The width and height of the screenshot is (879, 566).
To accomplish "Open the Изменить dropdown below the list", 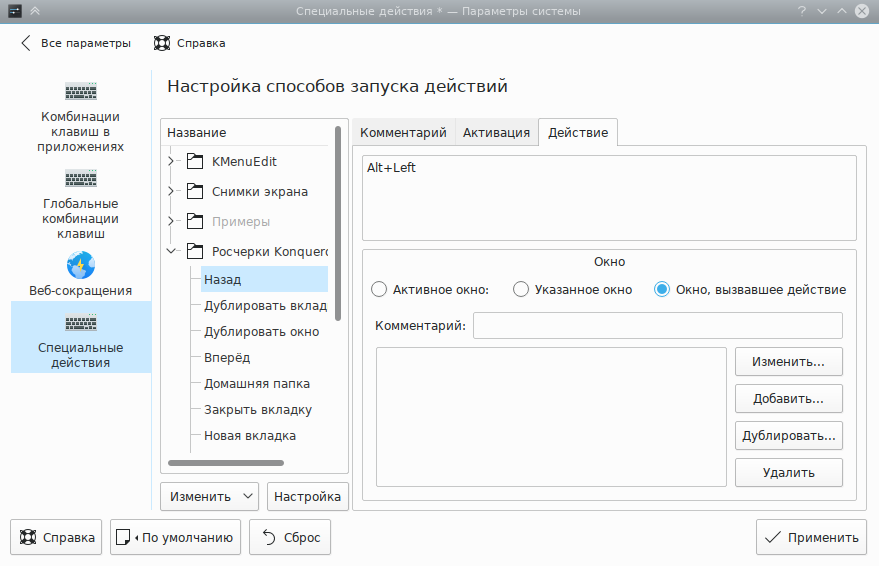I will [209, 496].
